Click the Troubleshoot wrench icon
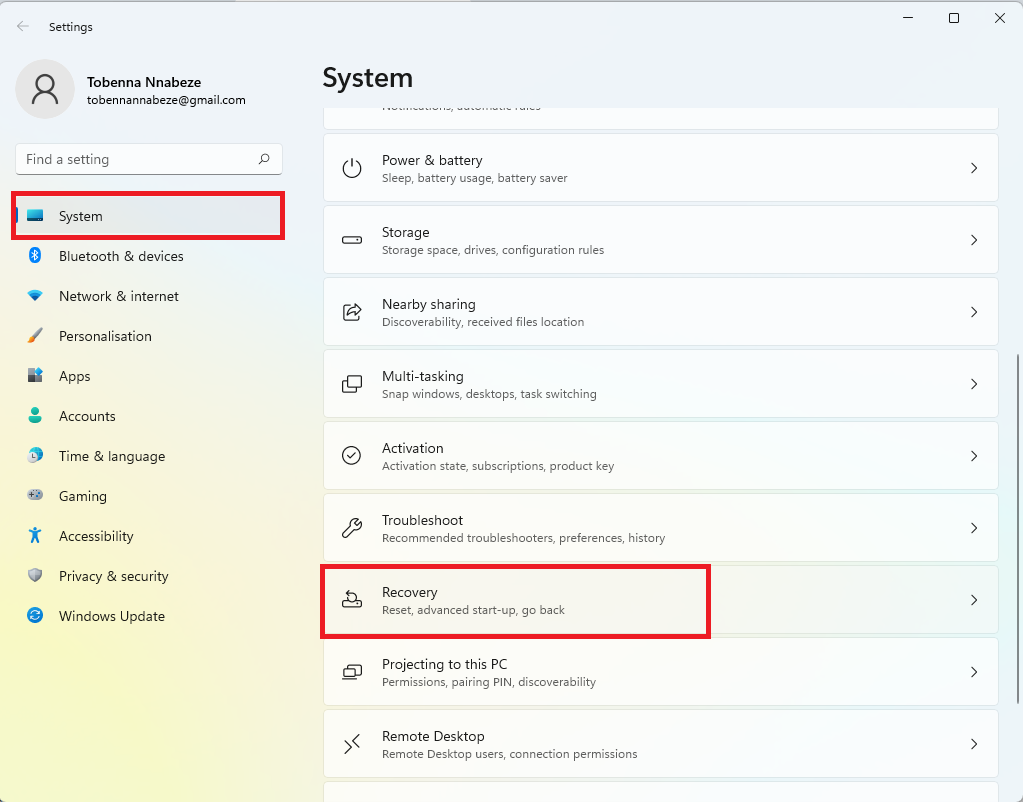This screenshot has width=1023, height=802. [x=351, y=528]
